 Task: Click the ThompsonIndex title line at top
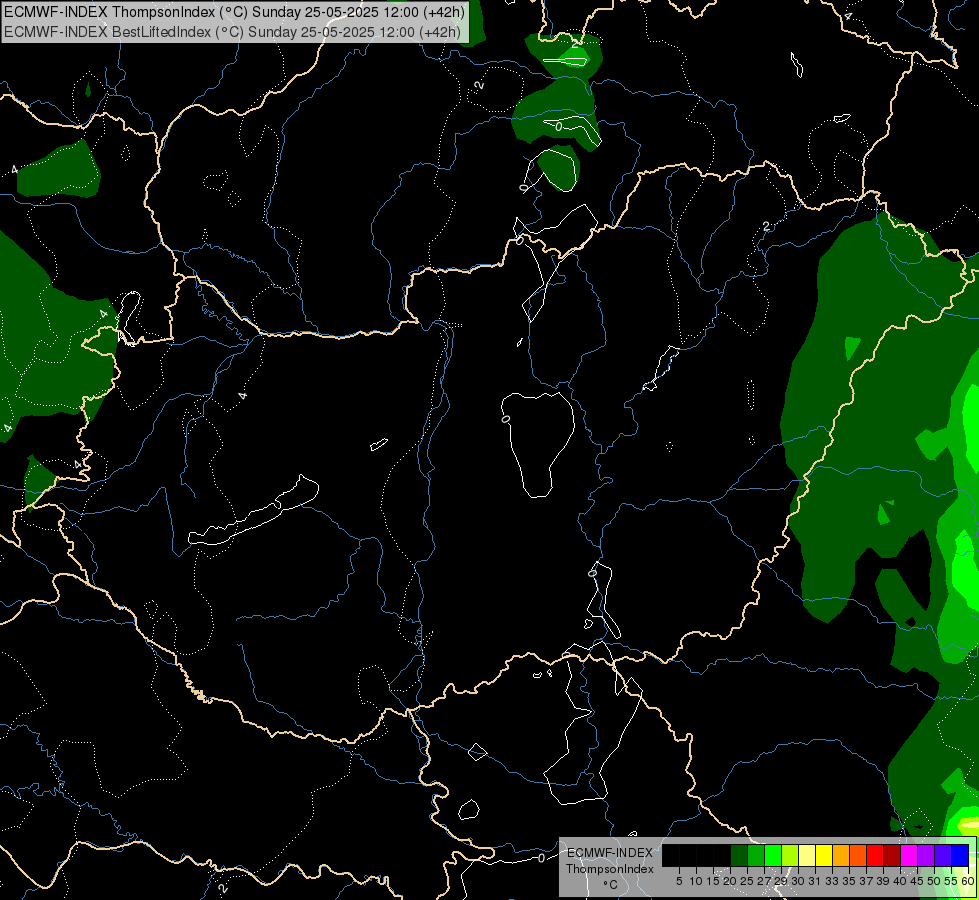point(234,12)
